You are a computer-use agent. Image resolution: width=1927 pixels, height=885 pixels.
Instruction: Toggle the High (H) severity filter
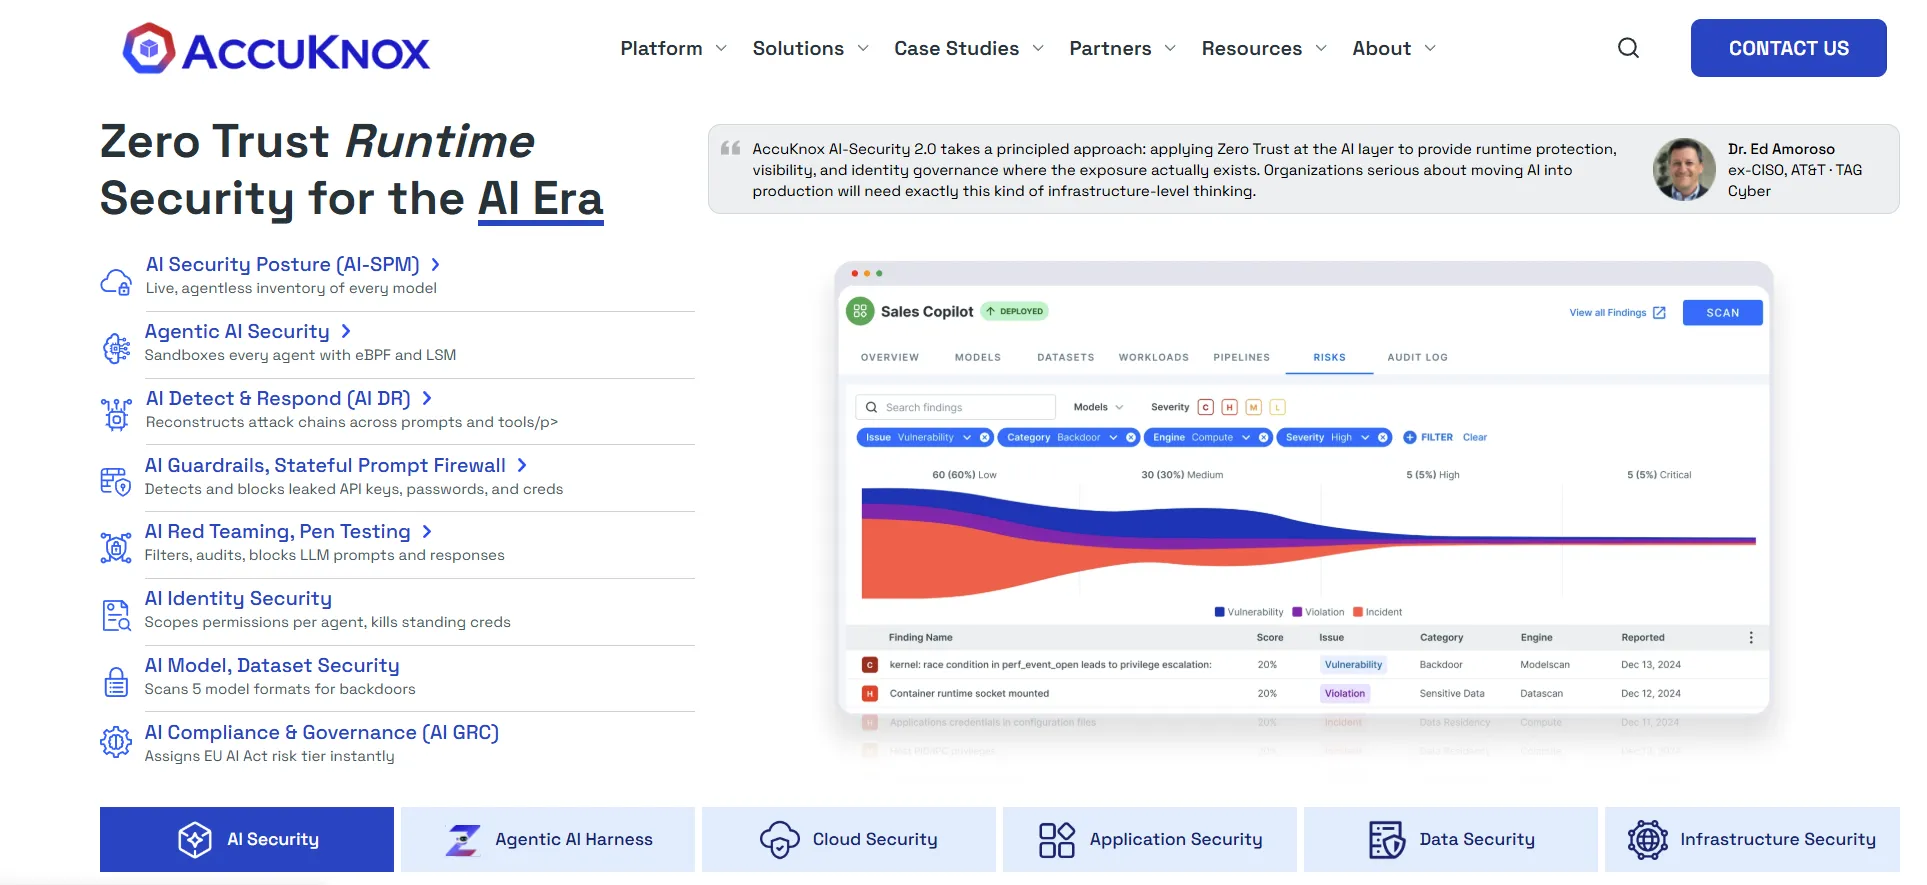(x=1230, y=407)
